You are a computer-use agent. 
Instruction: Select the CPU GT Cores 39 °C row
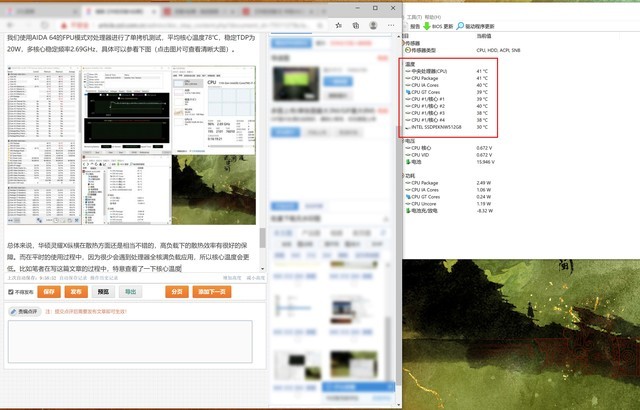[x=447, y=92]
